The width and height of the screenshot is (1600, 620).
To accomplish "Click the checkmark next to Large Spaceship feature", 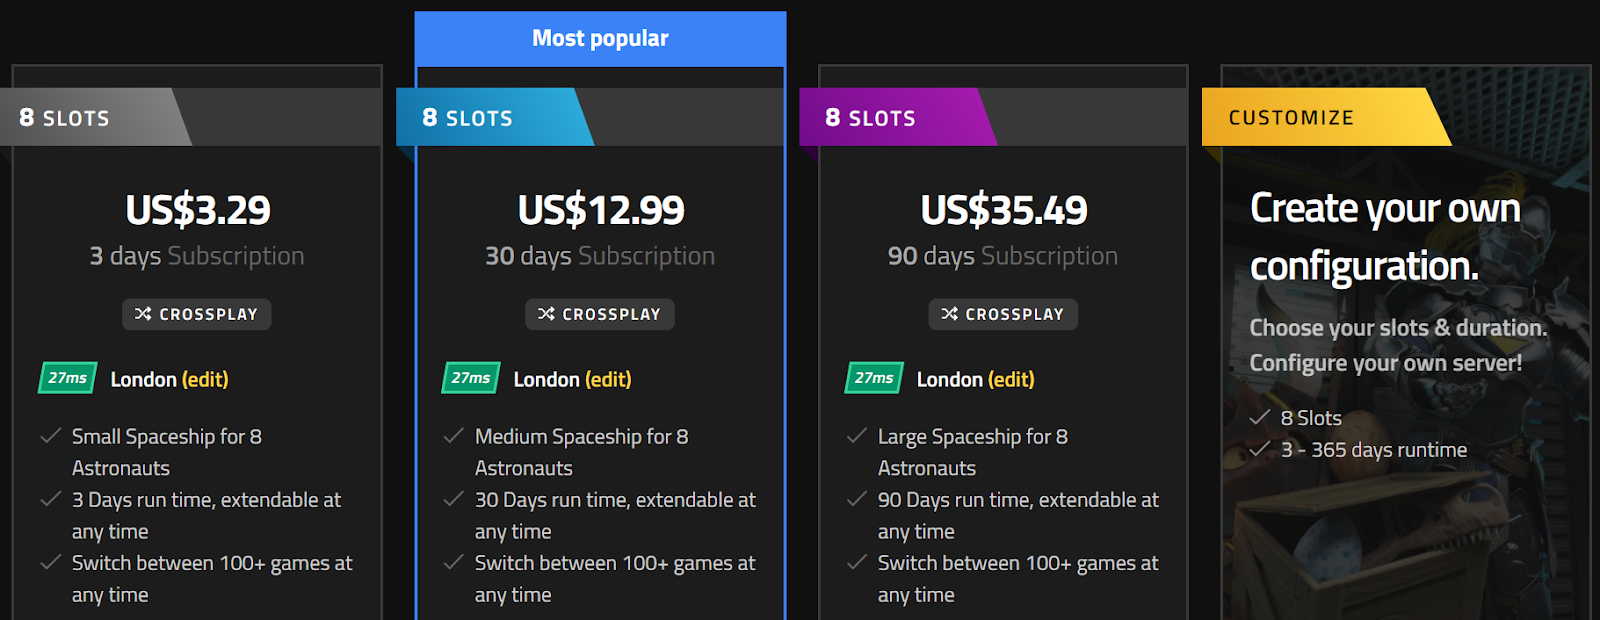I will [x=857, y=436].
